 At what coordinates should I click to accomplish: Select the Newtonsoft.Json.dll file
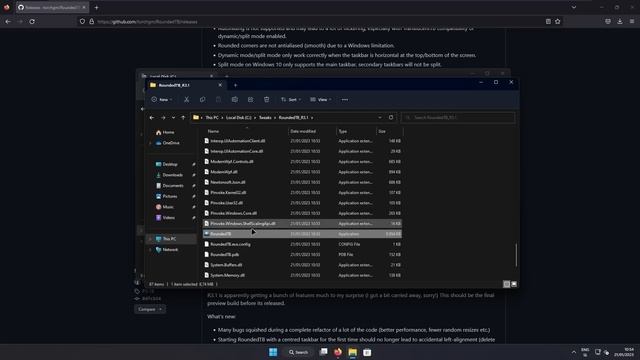tap(302, 182)
